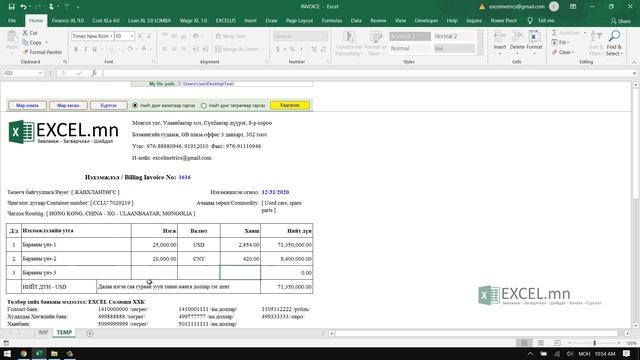Click the Share button

coord(620,21)
